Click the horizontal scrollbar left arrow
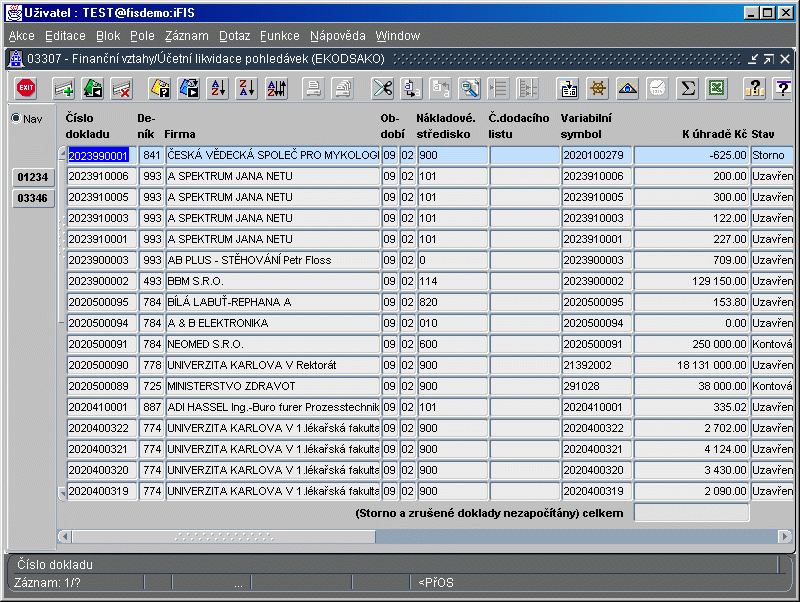Screen dimensions: 800x602 click(64, 536)
